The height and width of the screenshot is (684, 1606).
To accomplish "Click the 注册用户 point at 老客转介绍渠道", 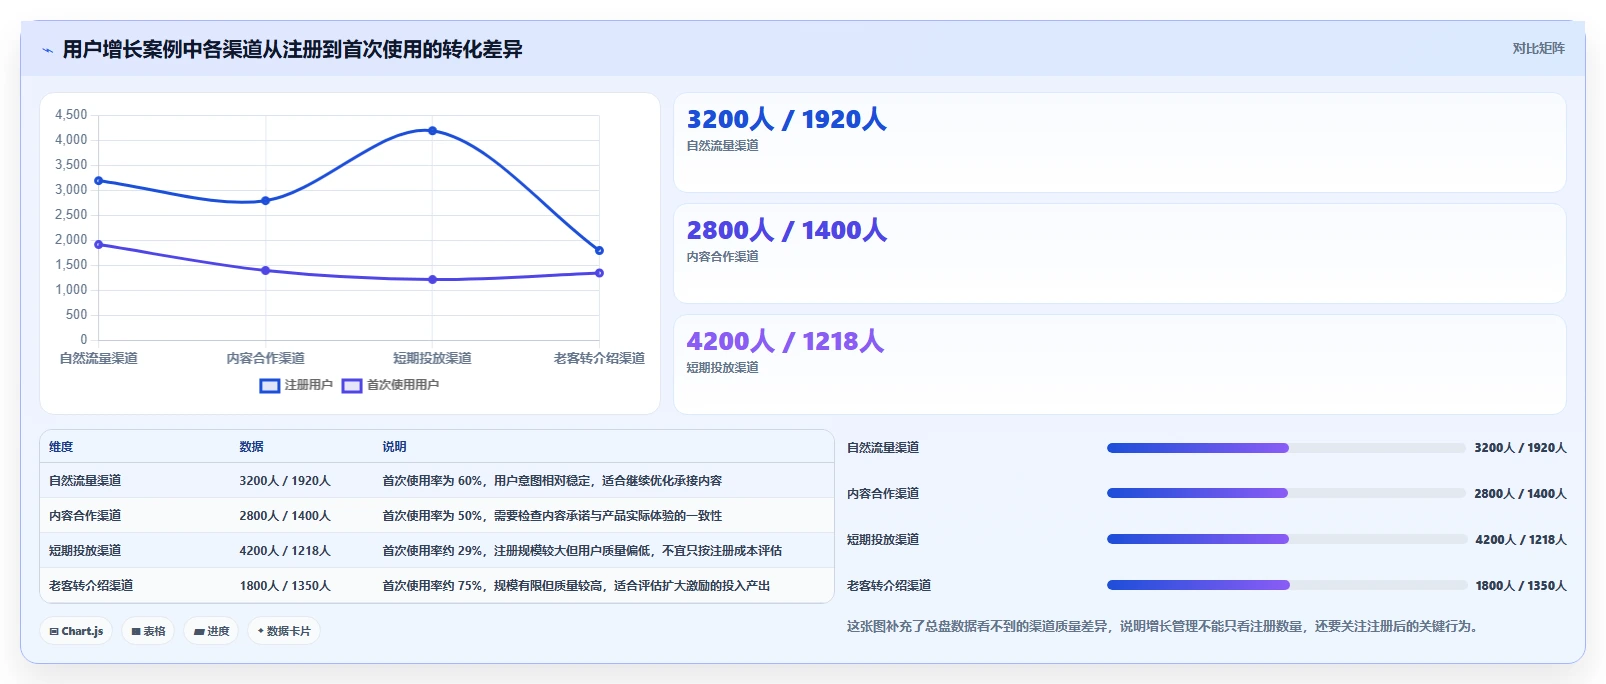I will 599,251.
